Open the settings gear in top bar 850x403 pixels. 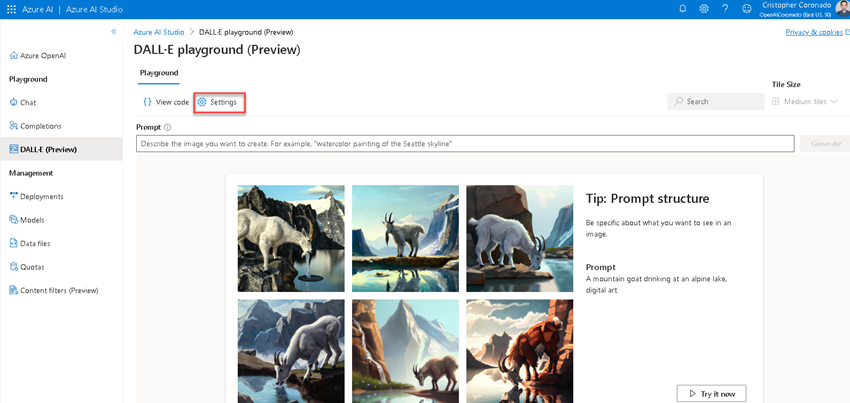pos(704,8)
